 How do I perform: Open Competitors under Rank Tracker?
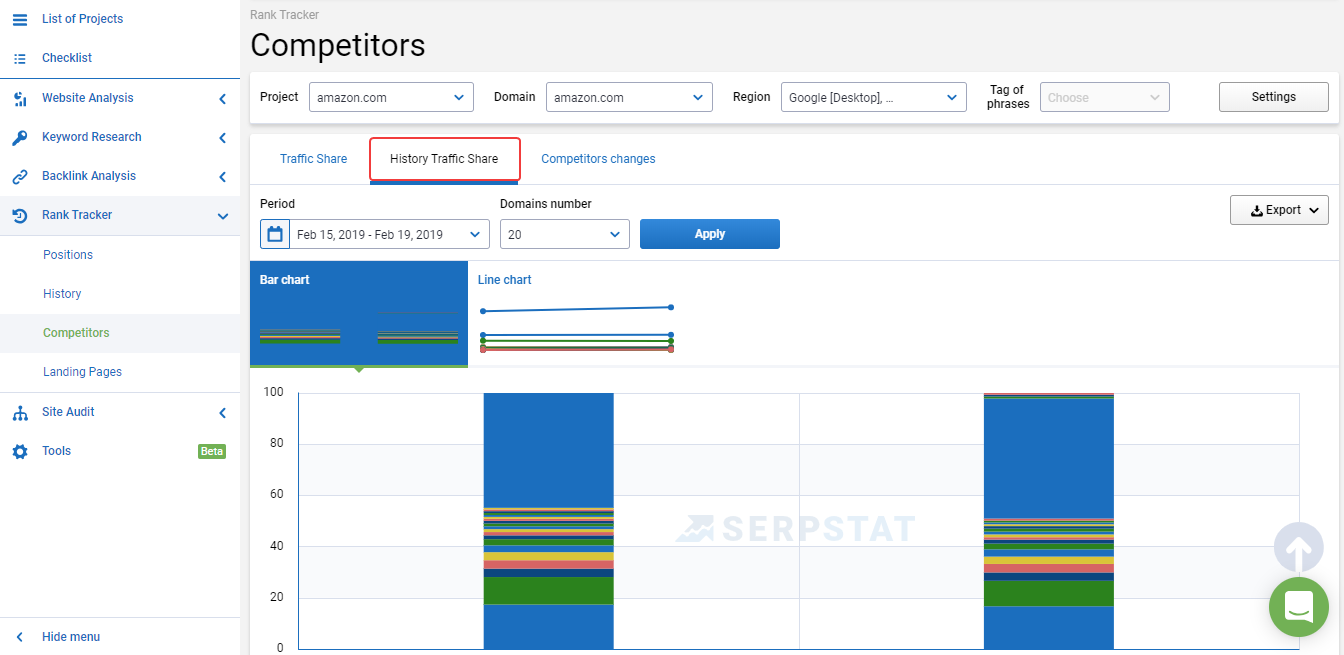76,333
